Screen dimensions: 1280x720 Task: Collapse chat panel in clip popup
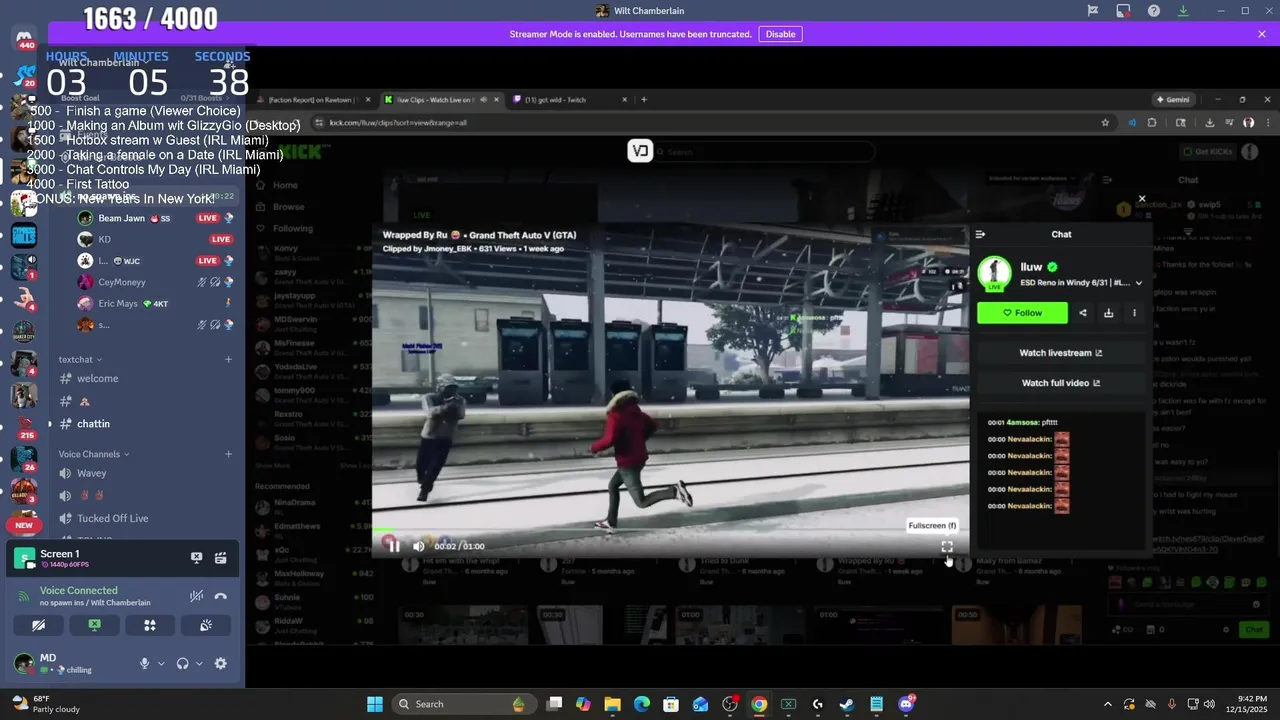click(x=980, y=234)
